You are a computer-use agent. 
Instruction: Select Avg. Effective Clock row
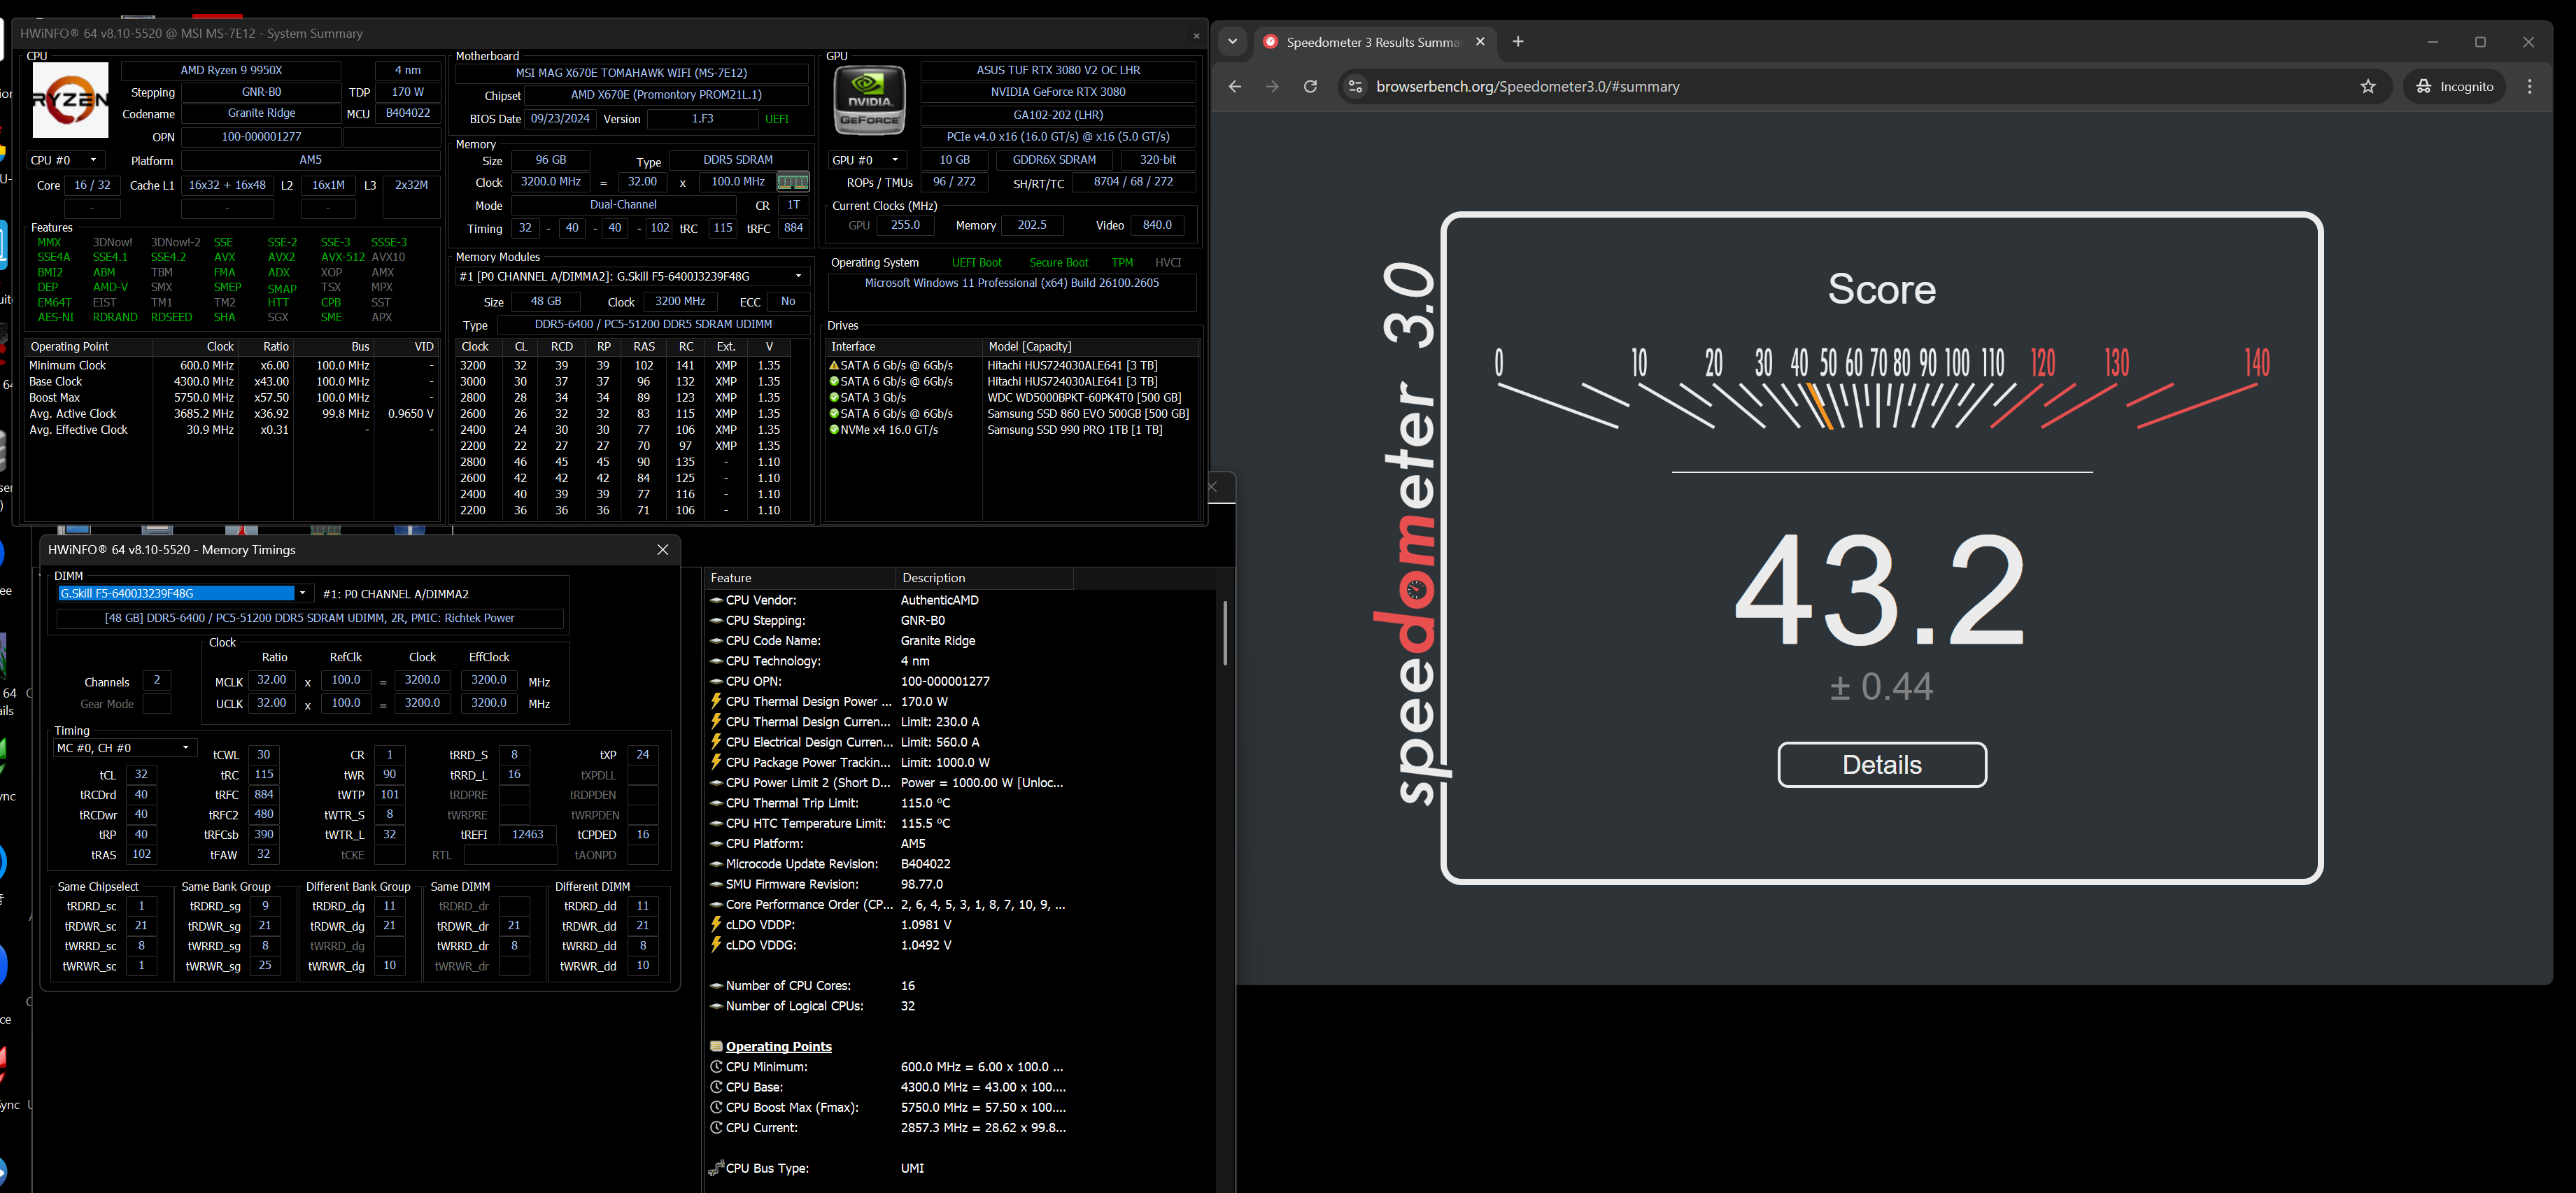pos(232,430)
